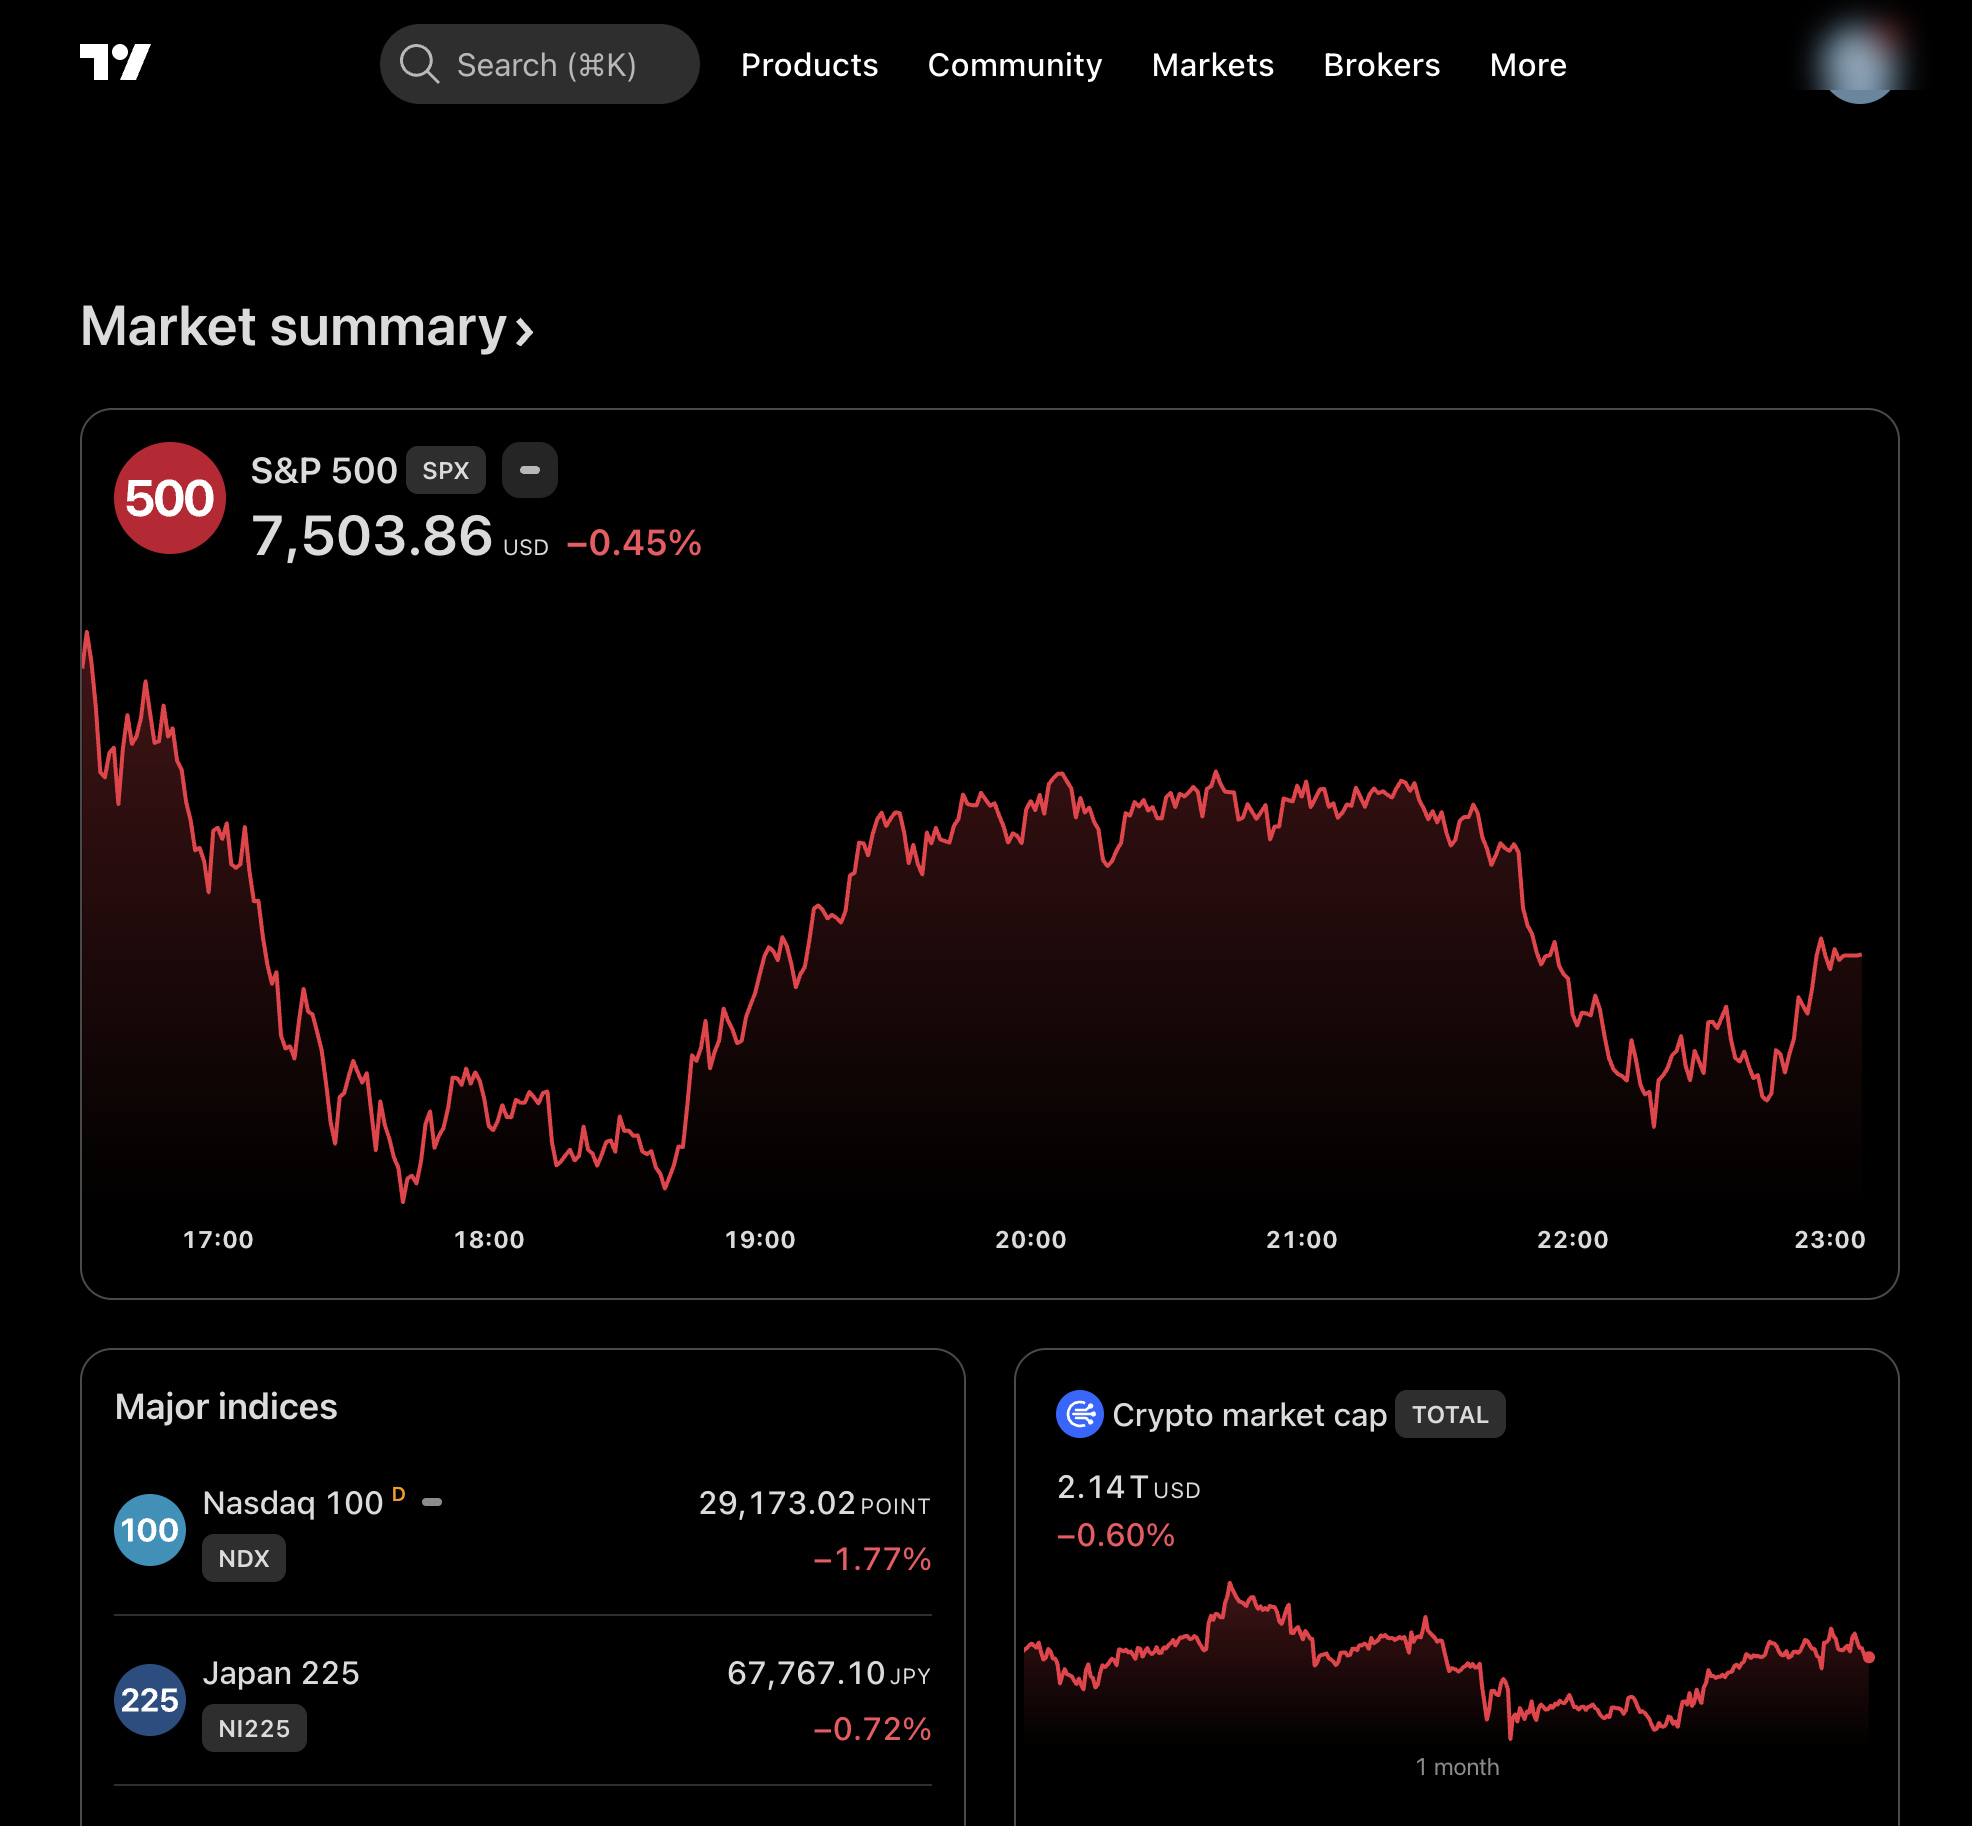The height and width of the screenshot is (1826, 1972).
Task: Click the −0.60% crypto change
Action: (1116, 1535)
